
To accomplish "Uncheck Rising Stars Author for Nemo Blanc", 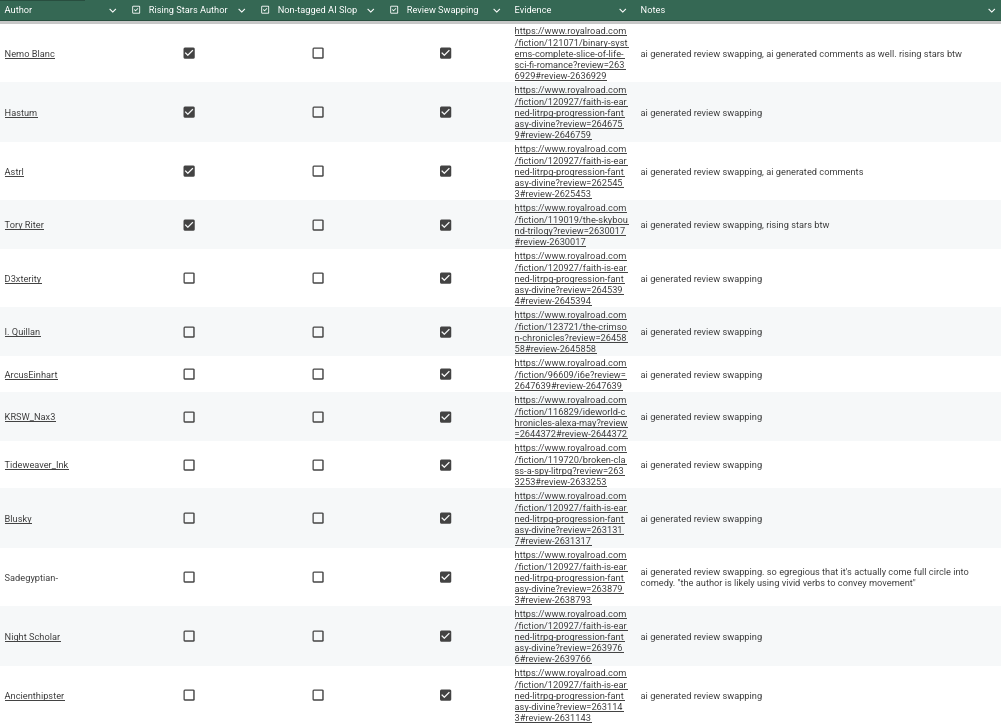I will click(189, 53).
